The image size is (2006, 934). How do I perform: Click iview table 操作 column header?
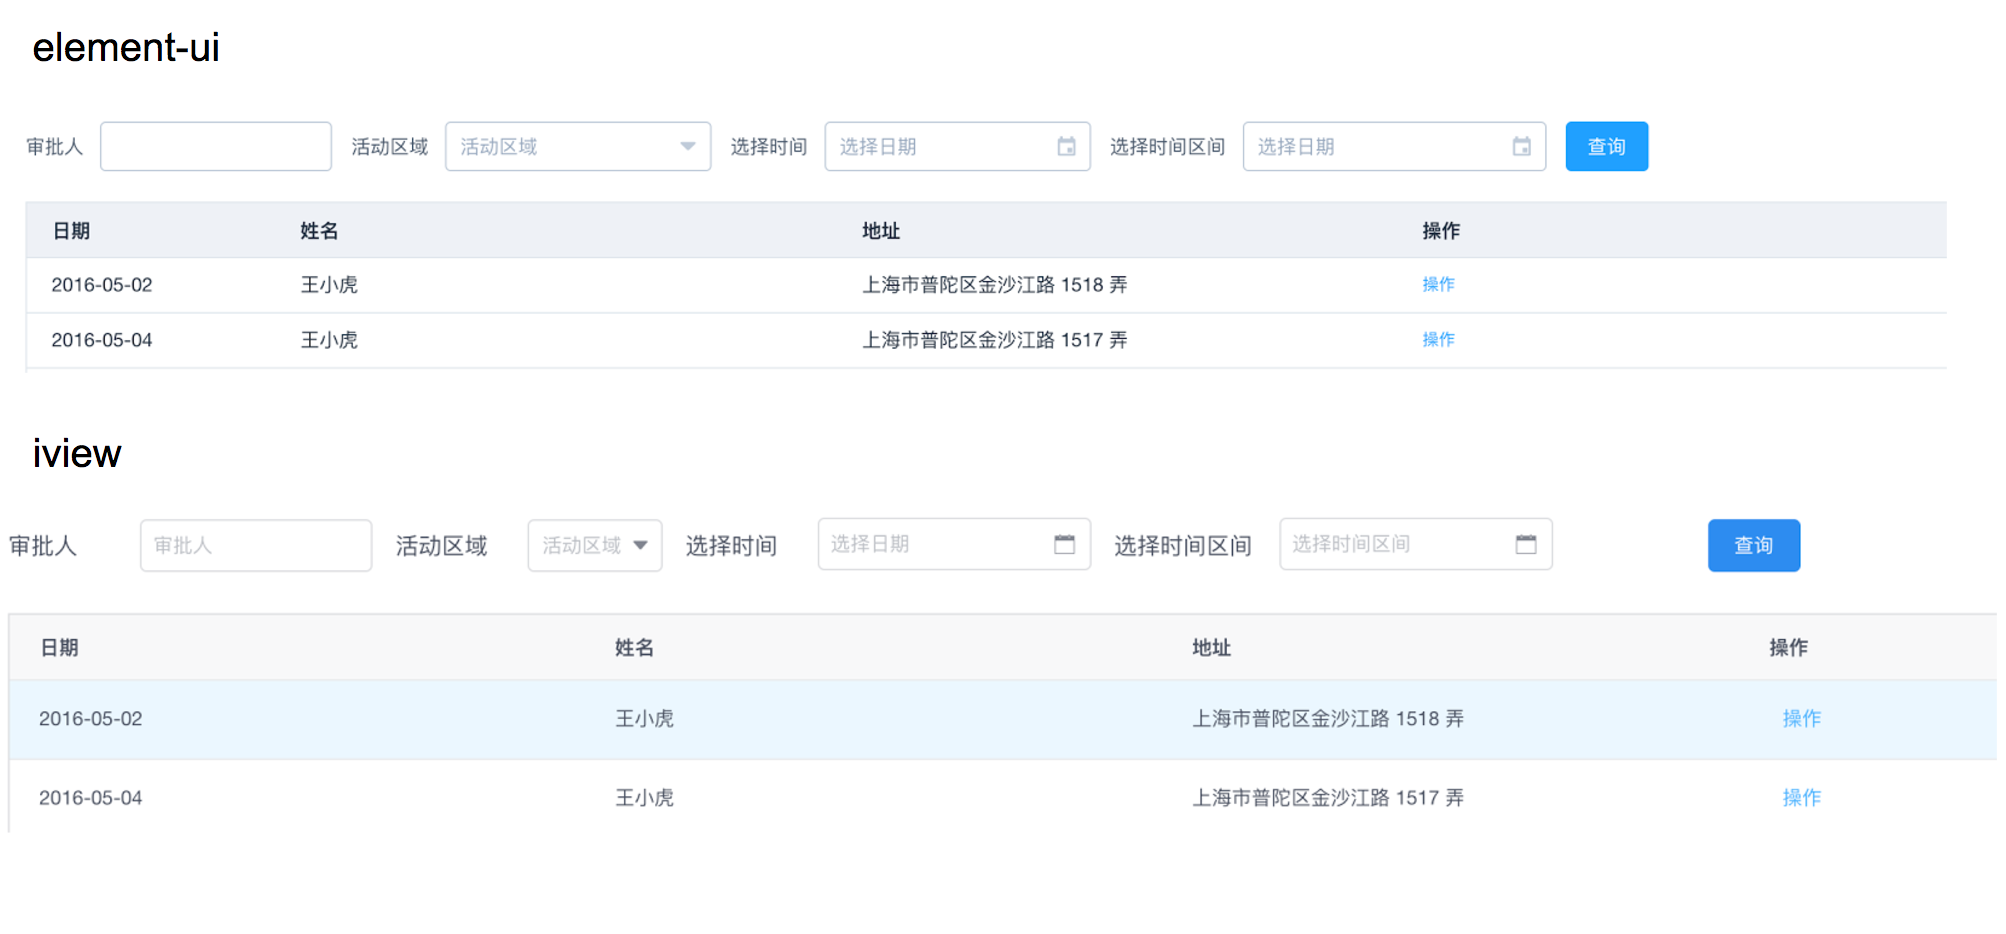[1788, 647]
